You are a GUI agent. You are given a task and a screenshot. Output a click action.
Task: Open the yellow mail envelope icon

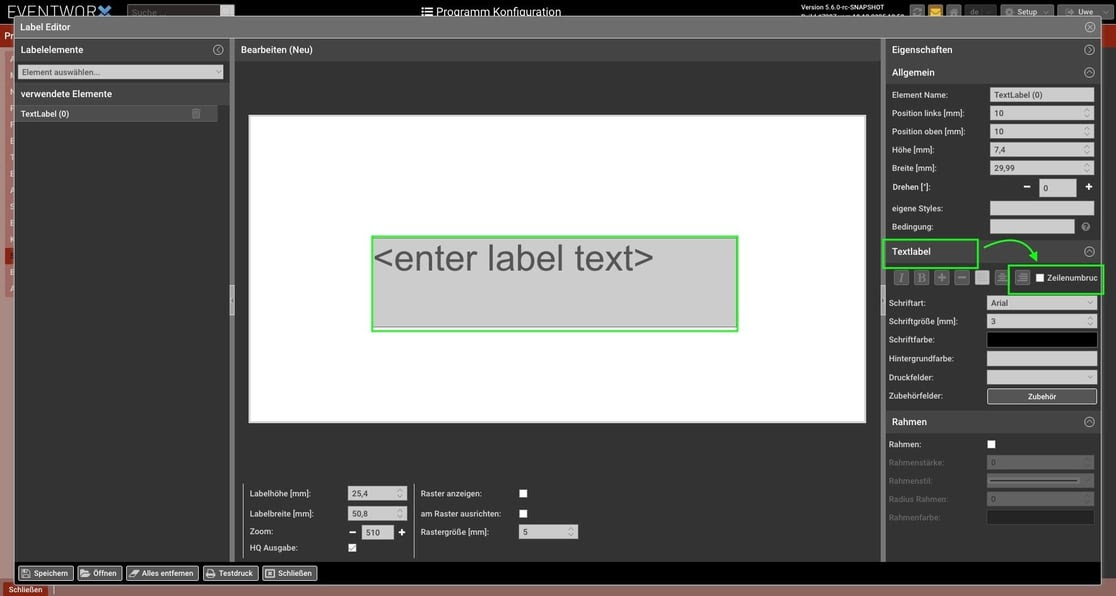(935, 12)
